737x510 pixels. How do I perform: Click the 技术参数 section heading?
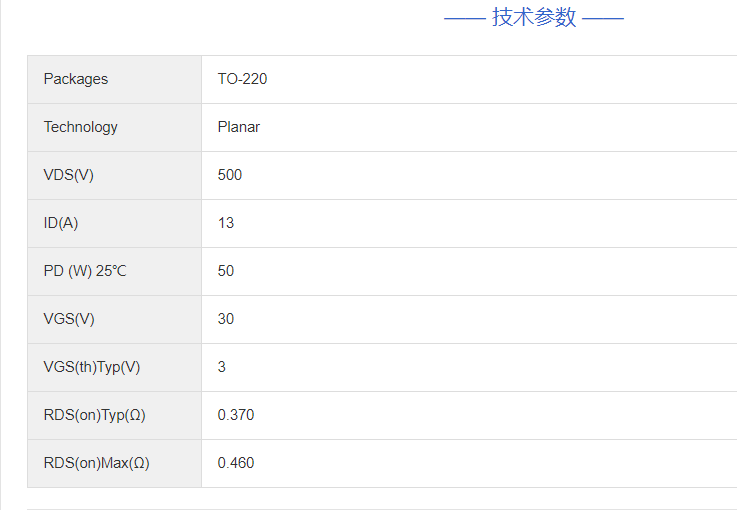coord(534,18)
